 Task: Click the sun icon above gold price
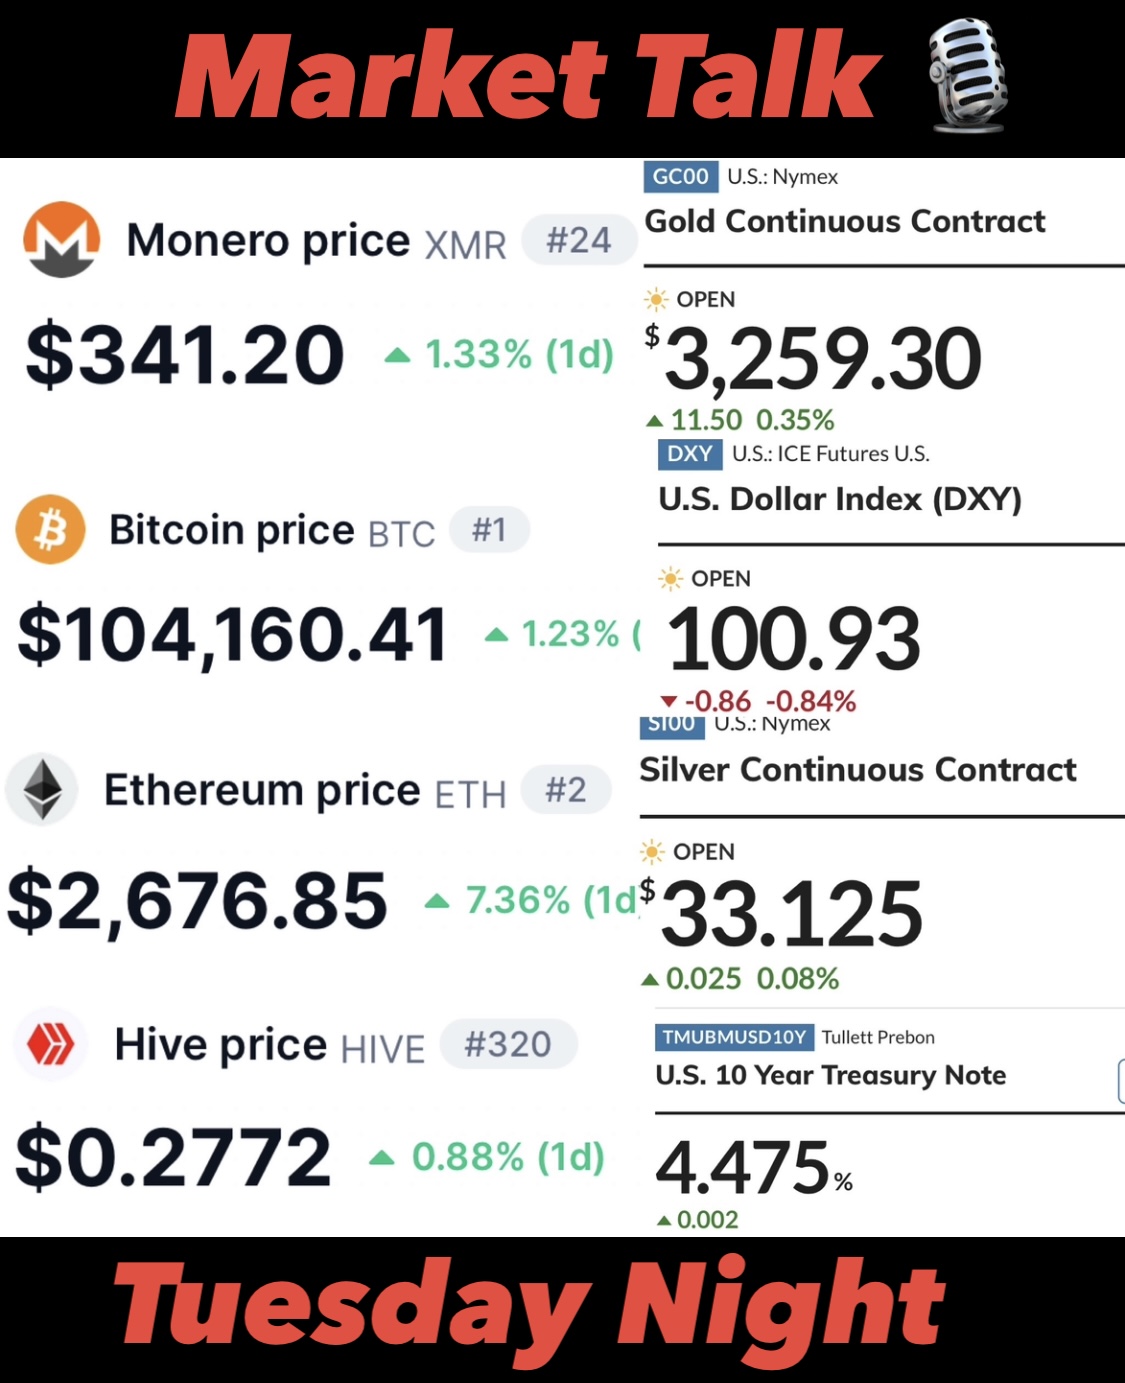(x=656, y=299)
